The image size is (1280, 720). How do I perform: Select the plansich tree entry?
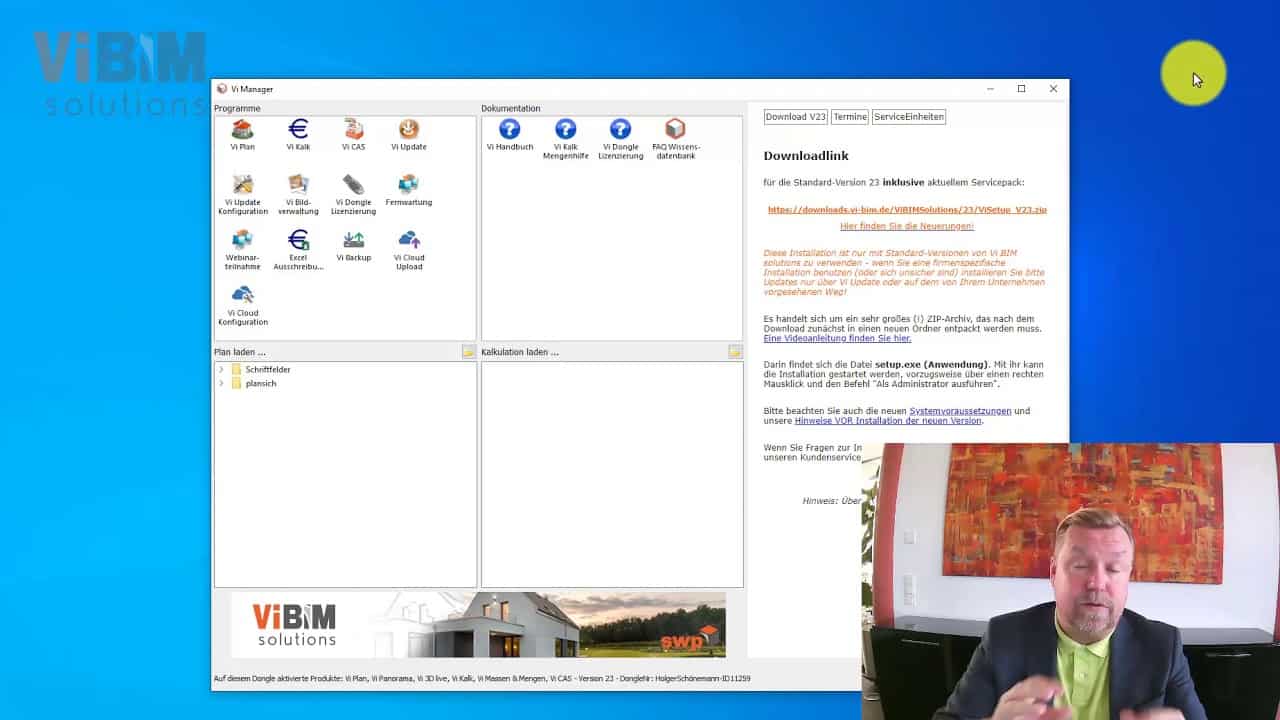(260, 384)
